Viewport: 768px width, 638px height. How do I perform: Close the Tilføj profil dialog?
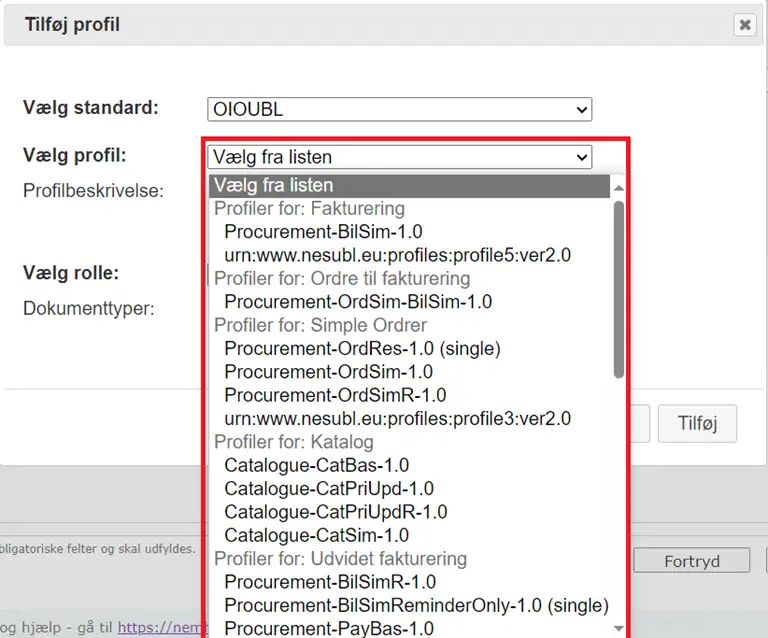tap(745, 25)
